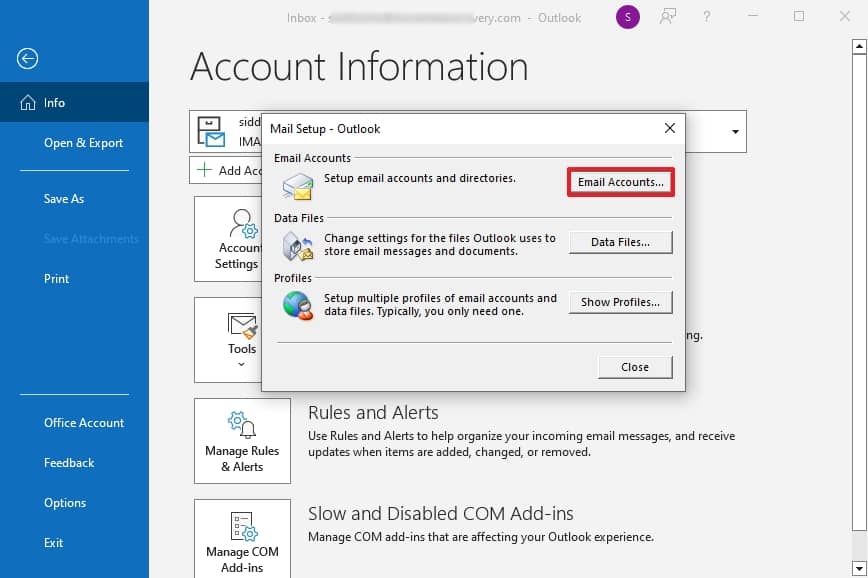This screenshot has width=868, height=578.
Task: Click the Manage Rules & Alerts button
Action: pos(242,441)
